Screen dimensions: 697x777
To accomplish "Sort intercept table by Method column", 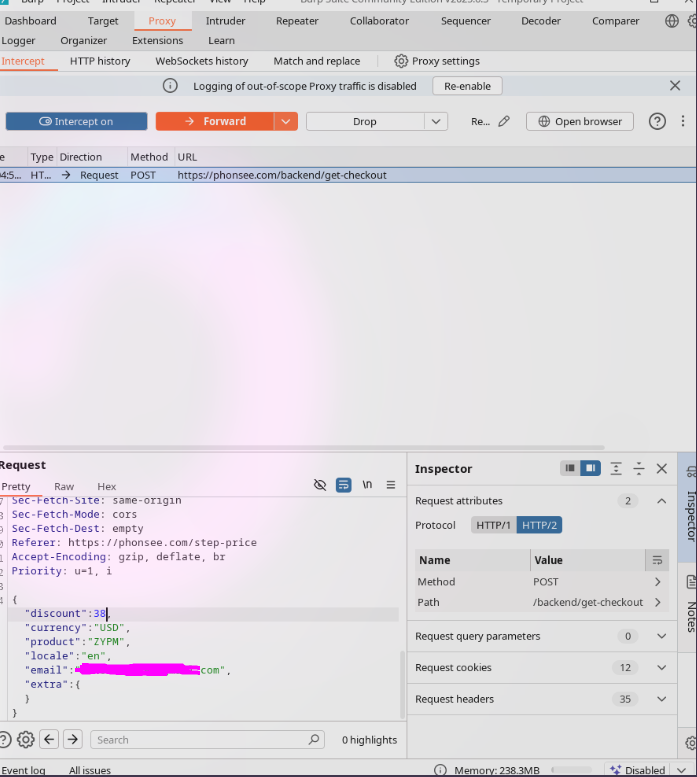I will point(149,157).
